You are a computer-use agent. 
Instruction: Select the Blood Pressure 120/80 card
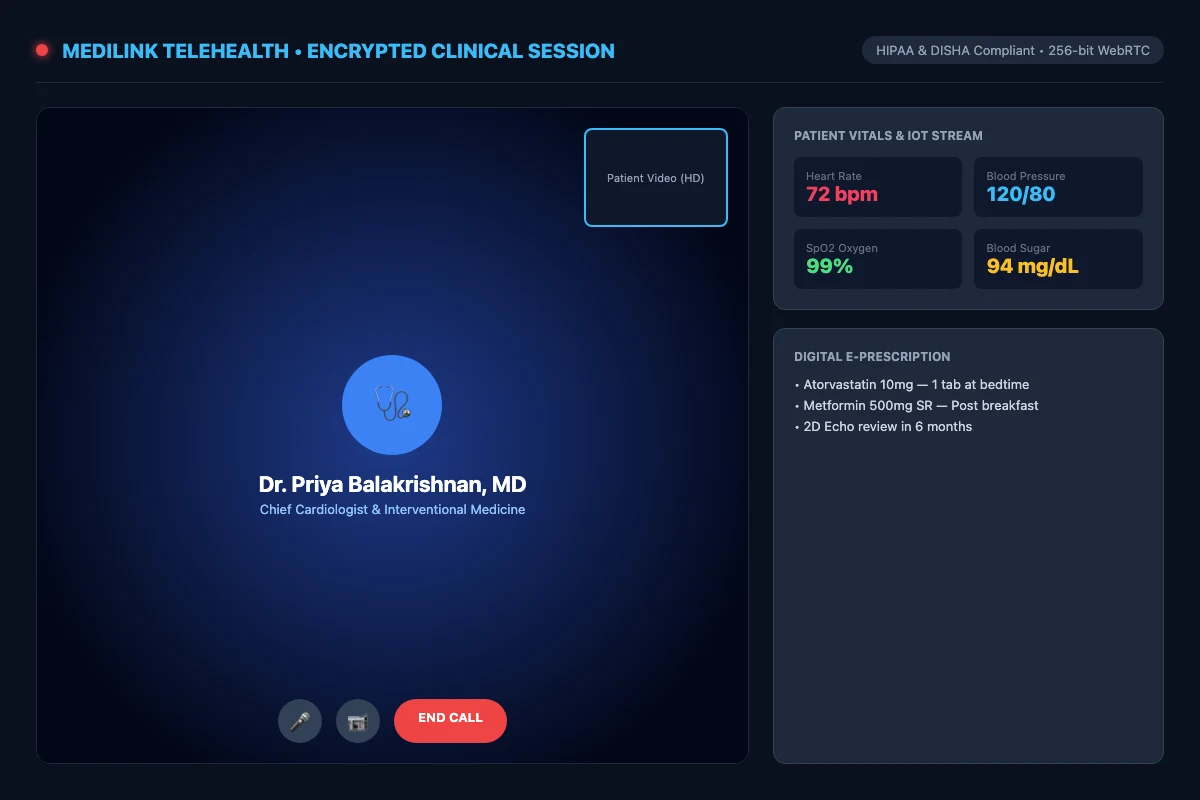1058,187
